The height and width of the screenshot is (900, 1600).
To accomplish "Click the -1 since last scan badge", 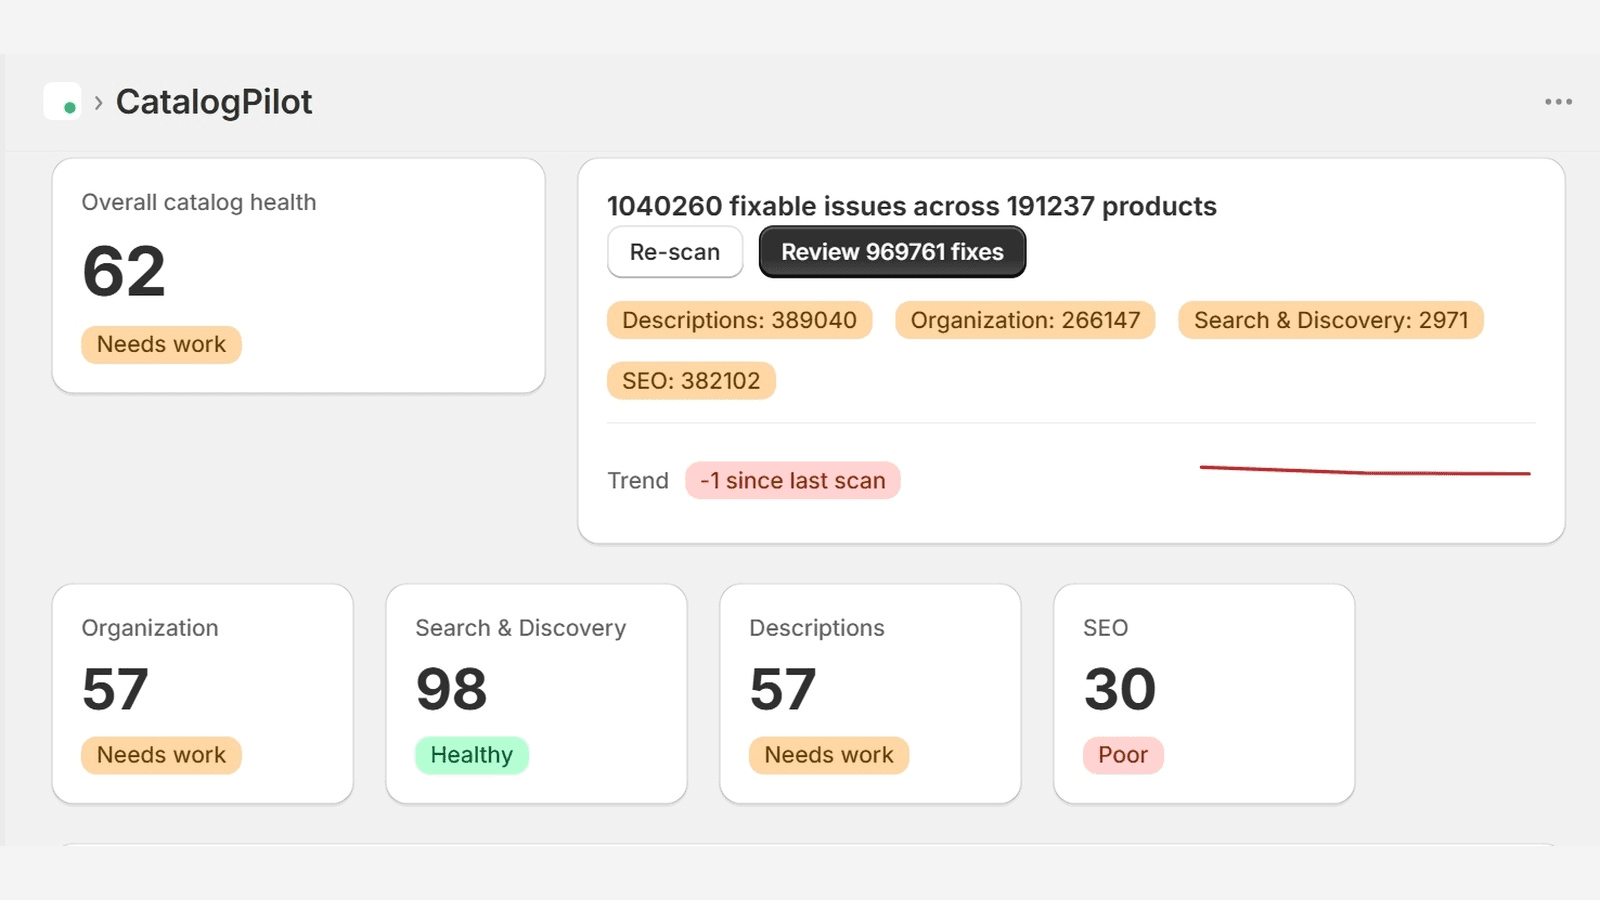I will [792, 481].
